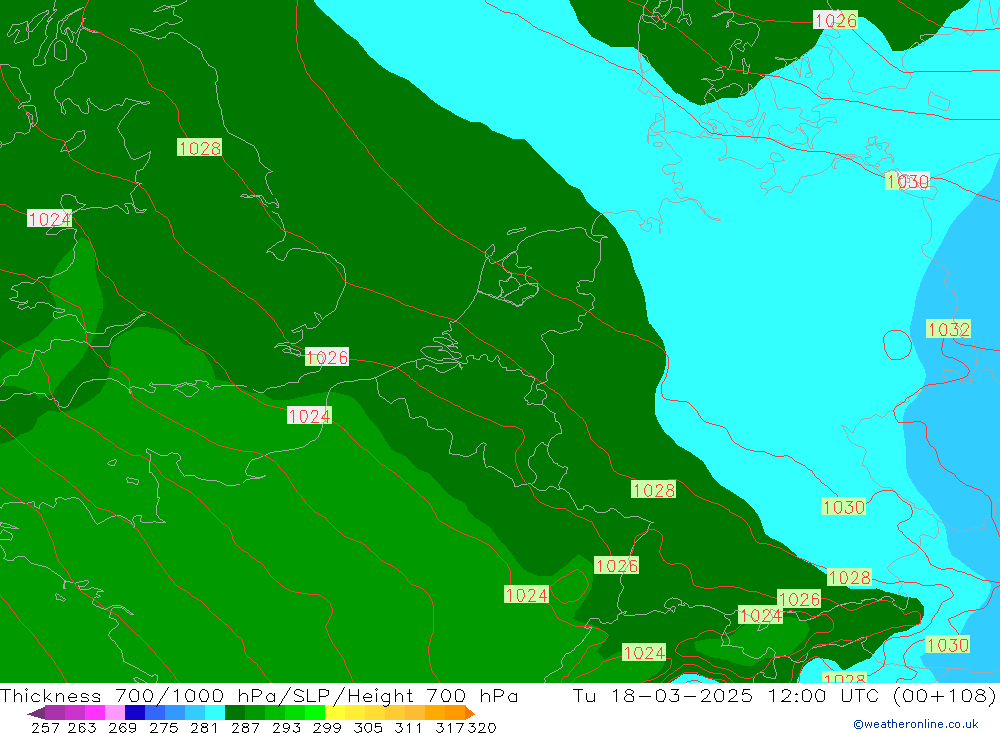This screenshot has width=1000, height=733.
Task: Click the legend value 305
Action: pos(367,727)
